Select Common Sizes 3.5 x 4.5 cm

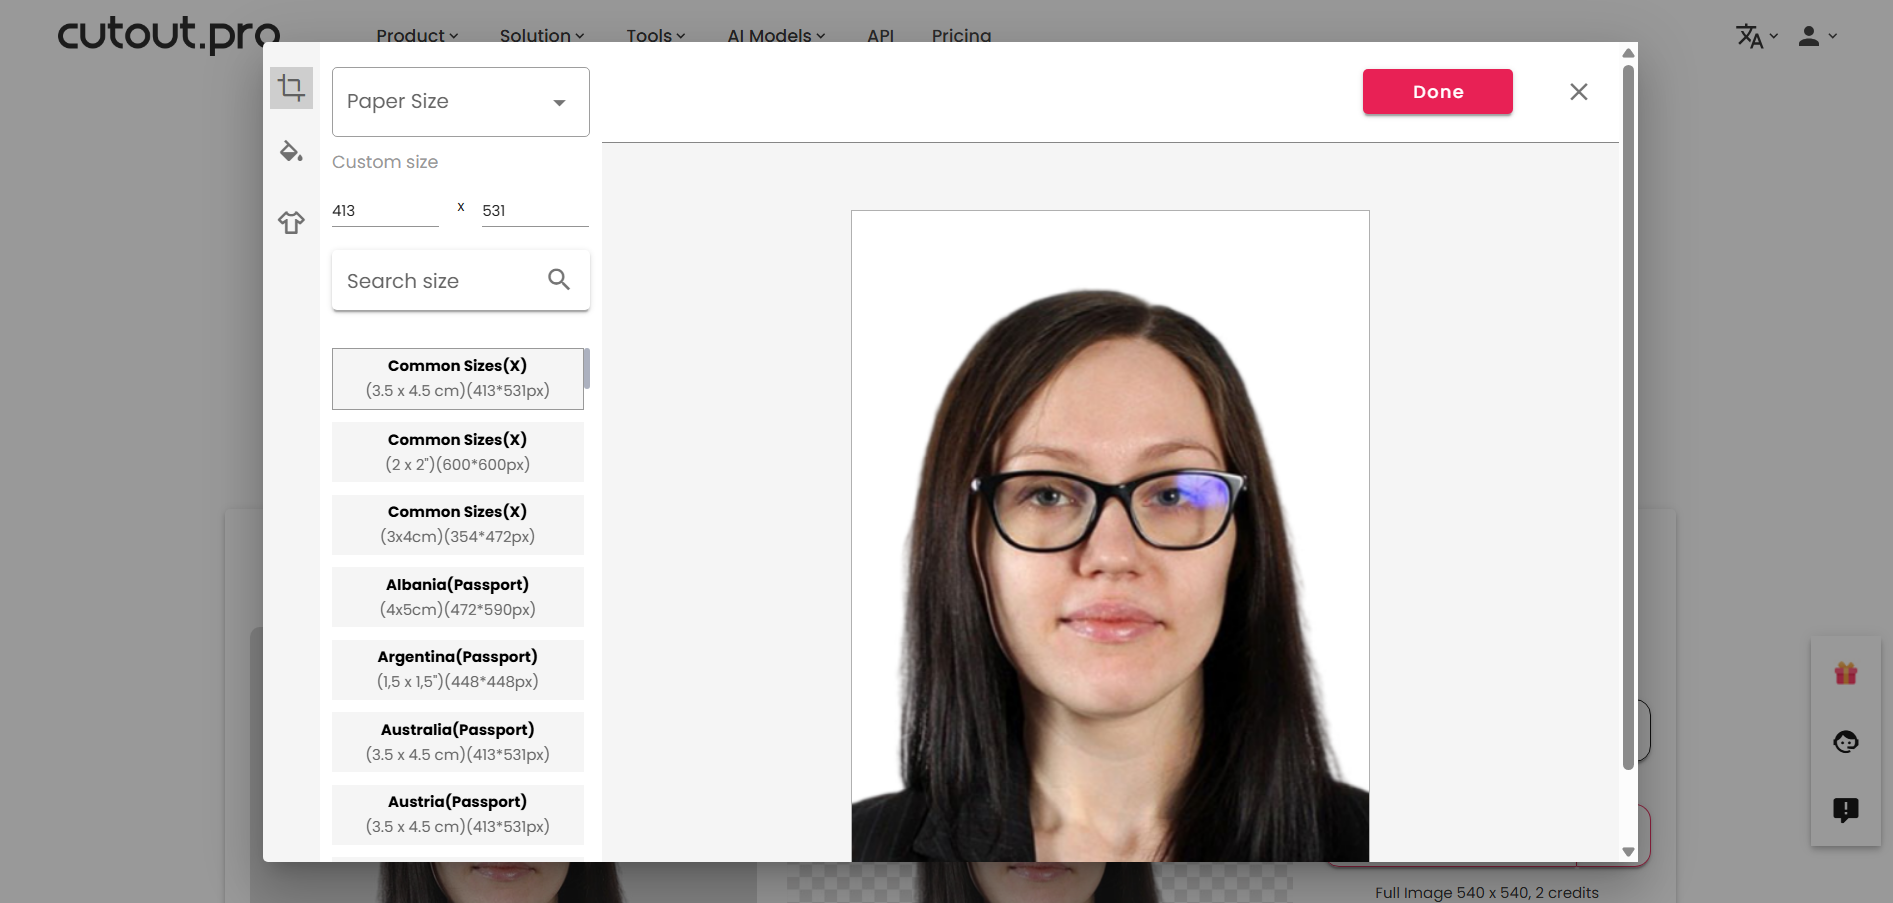click(x=458, y=379)
